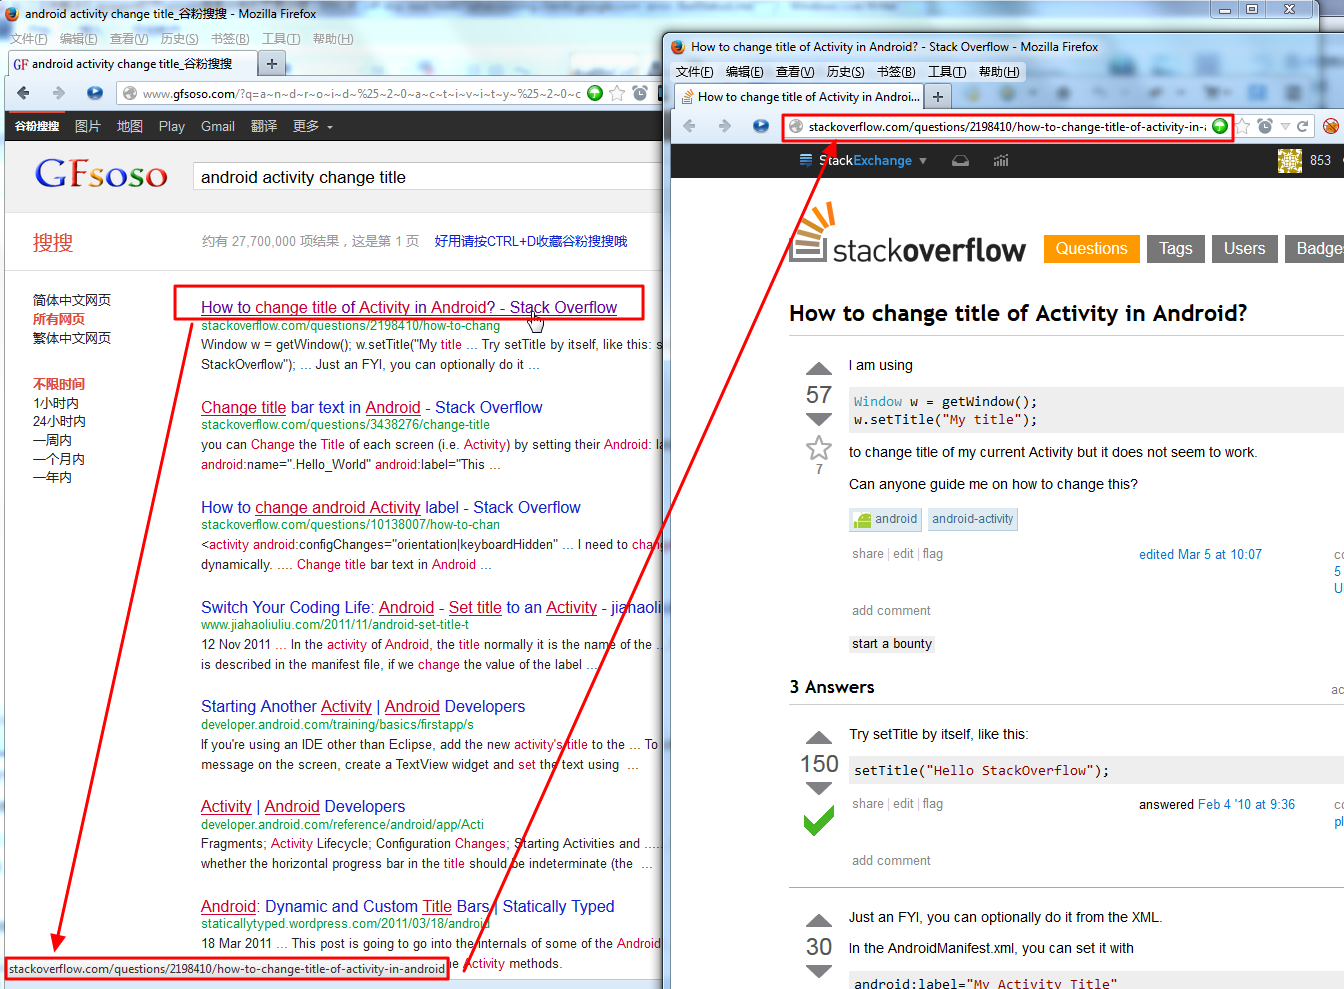
Task: Open the user profile avatar
Action: 1290,160
